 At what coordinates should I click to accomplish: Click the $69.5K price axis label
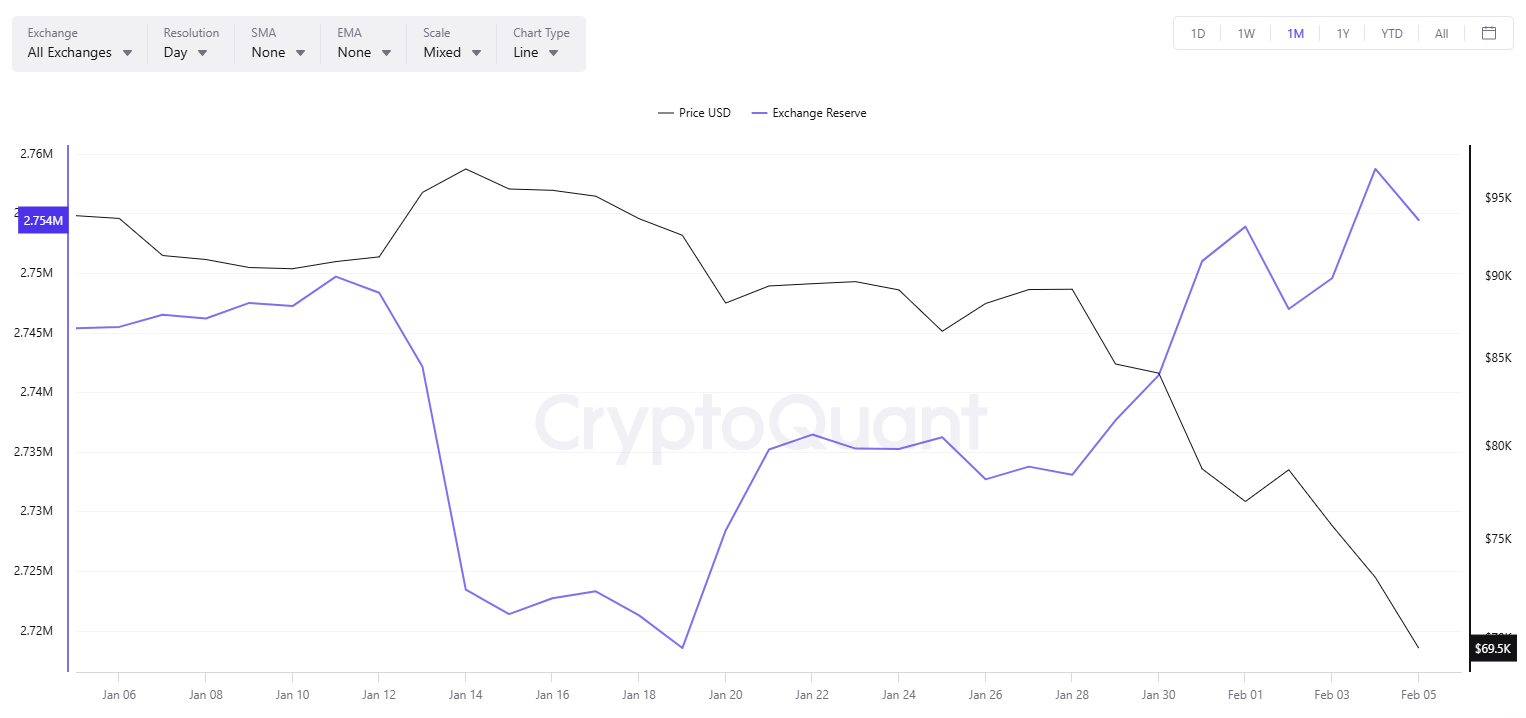tap(1492, 648)
